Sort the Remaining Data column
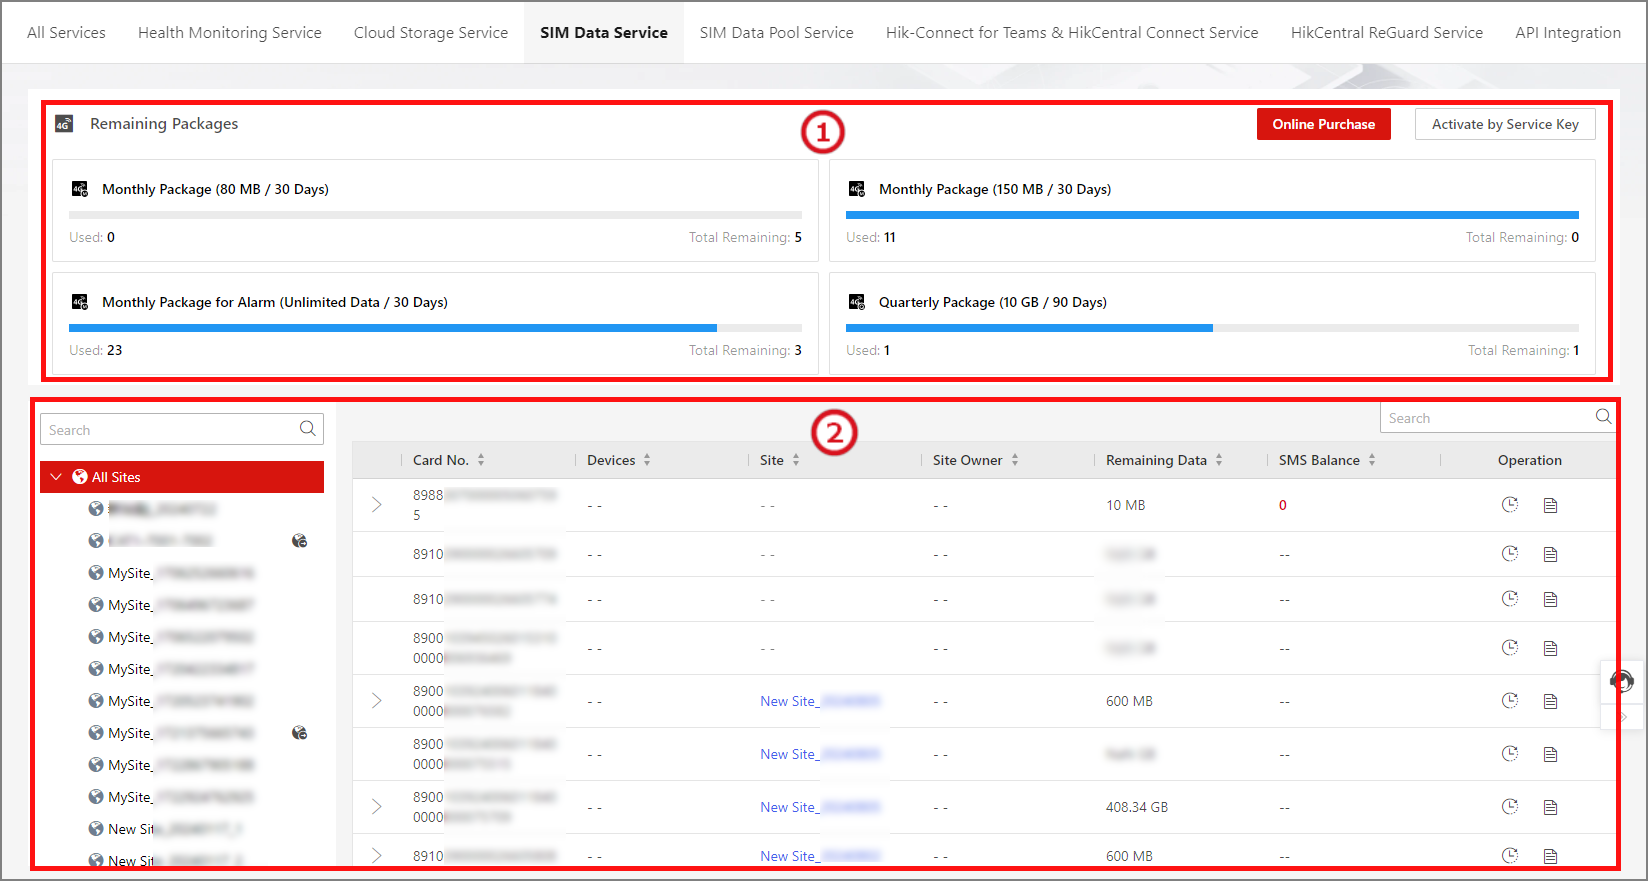Viewport: 1648px width, 881px height. tap(1219, 460)
